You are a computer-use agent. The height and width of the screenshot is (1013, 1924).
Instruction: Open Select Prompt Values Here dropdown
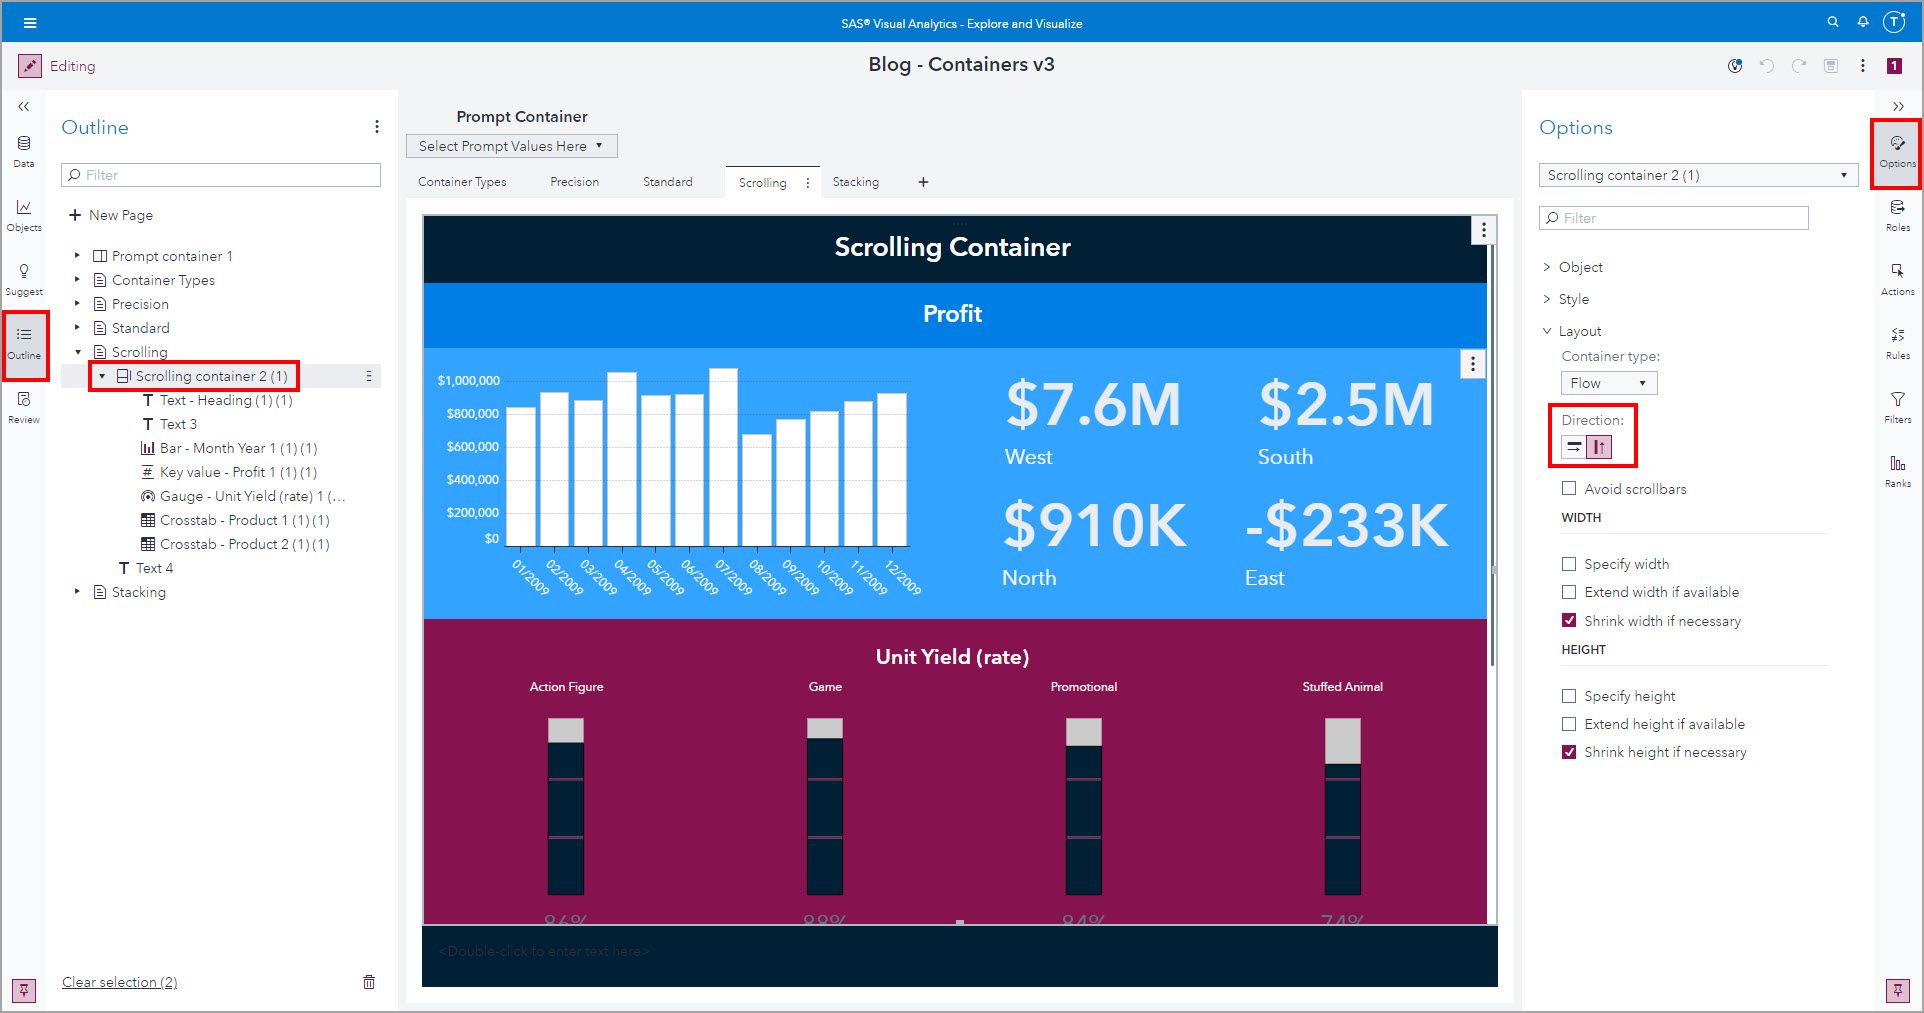point(511,146)
